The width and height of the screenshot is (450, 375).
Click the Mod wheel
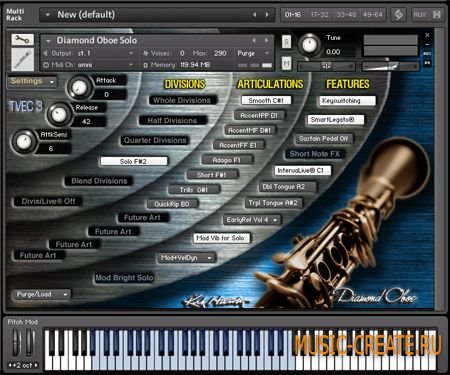[29, 342]
